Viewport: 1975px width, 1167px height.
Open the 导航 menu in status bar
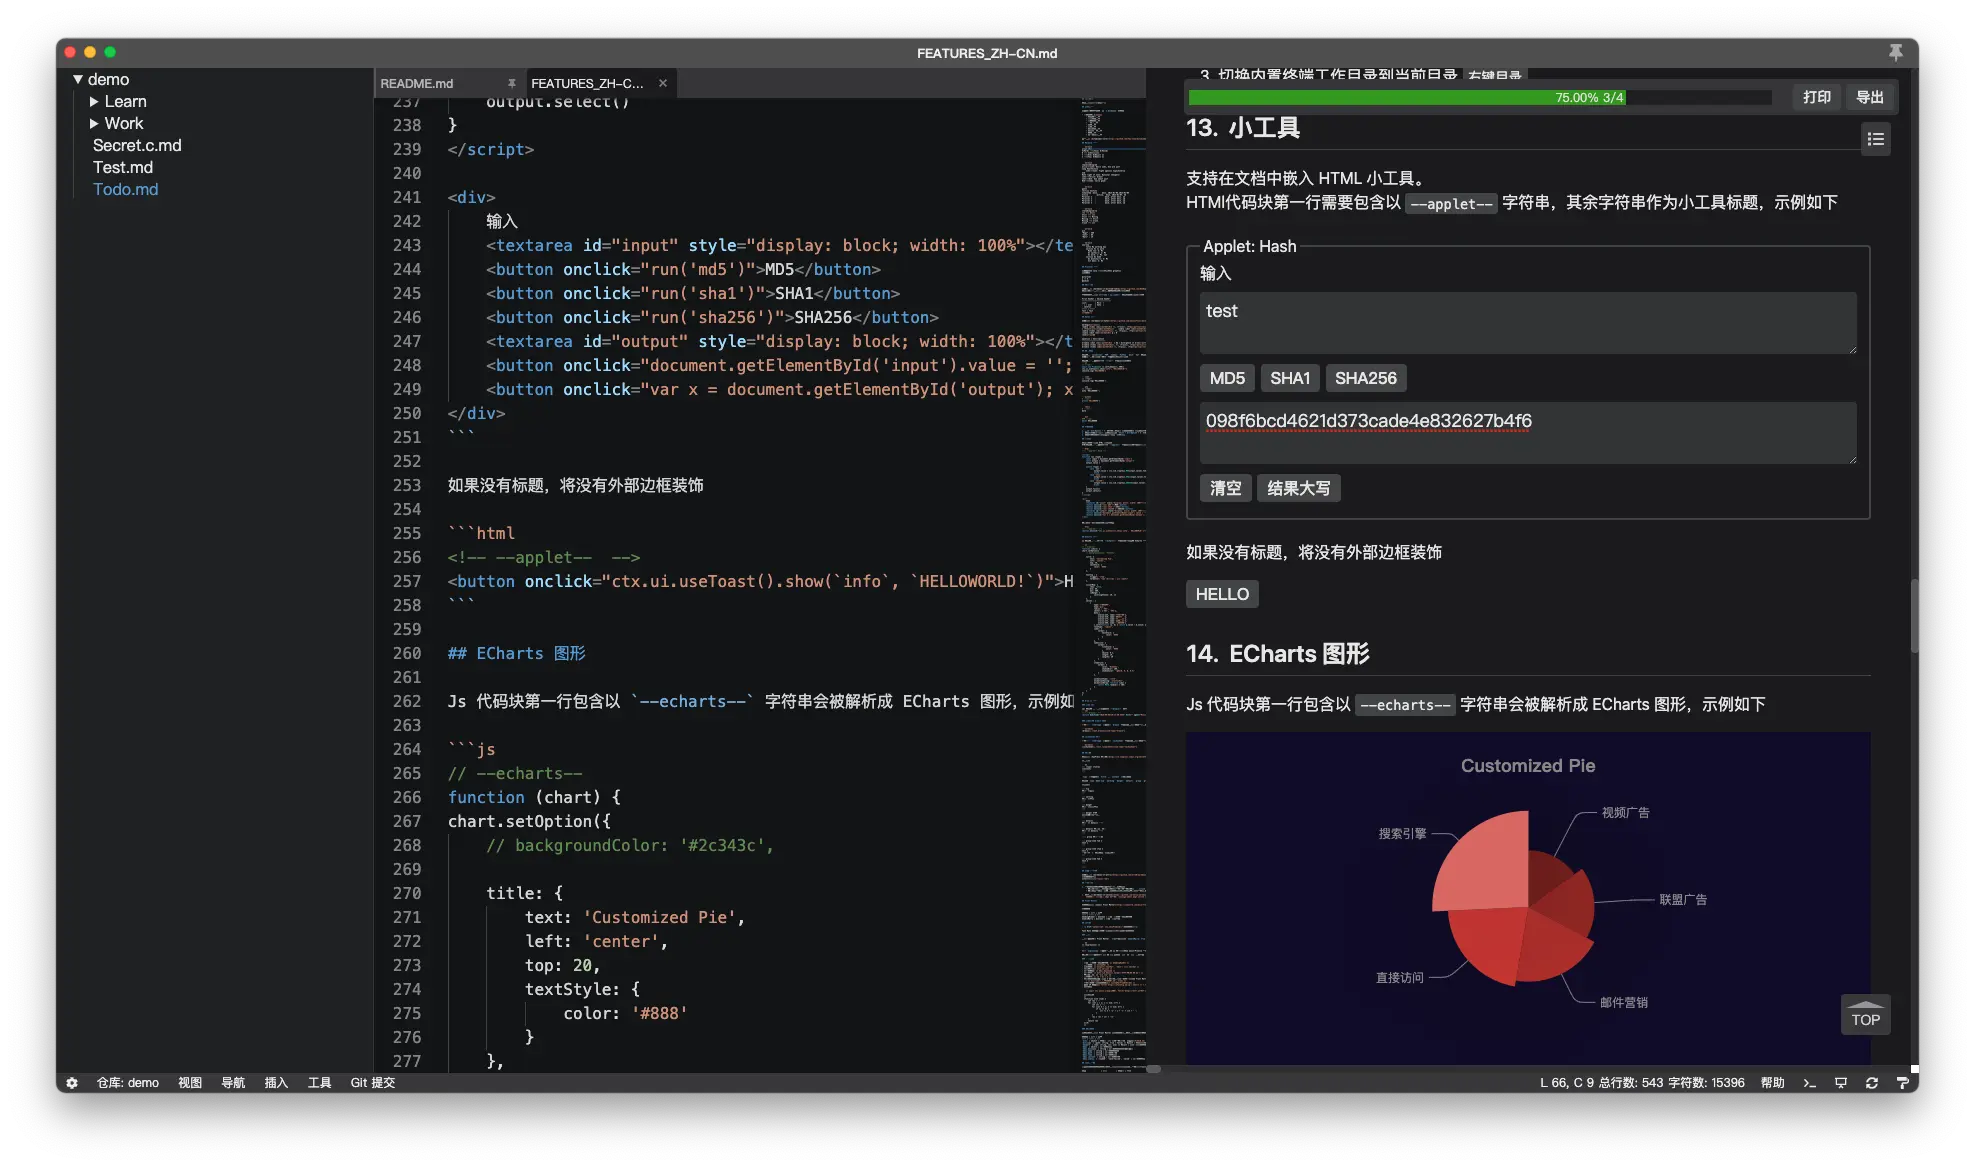233,1082
